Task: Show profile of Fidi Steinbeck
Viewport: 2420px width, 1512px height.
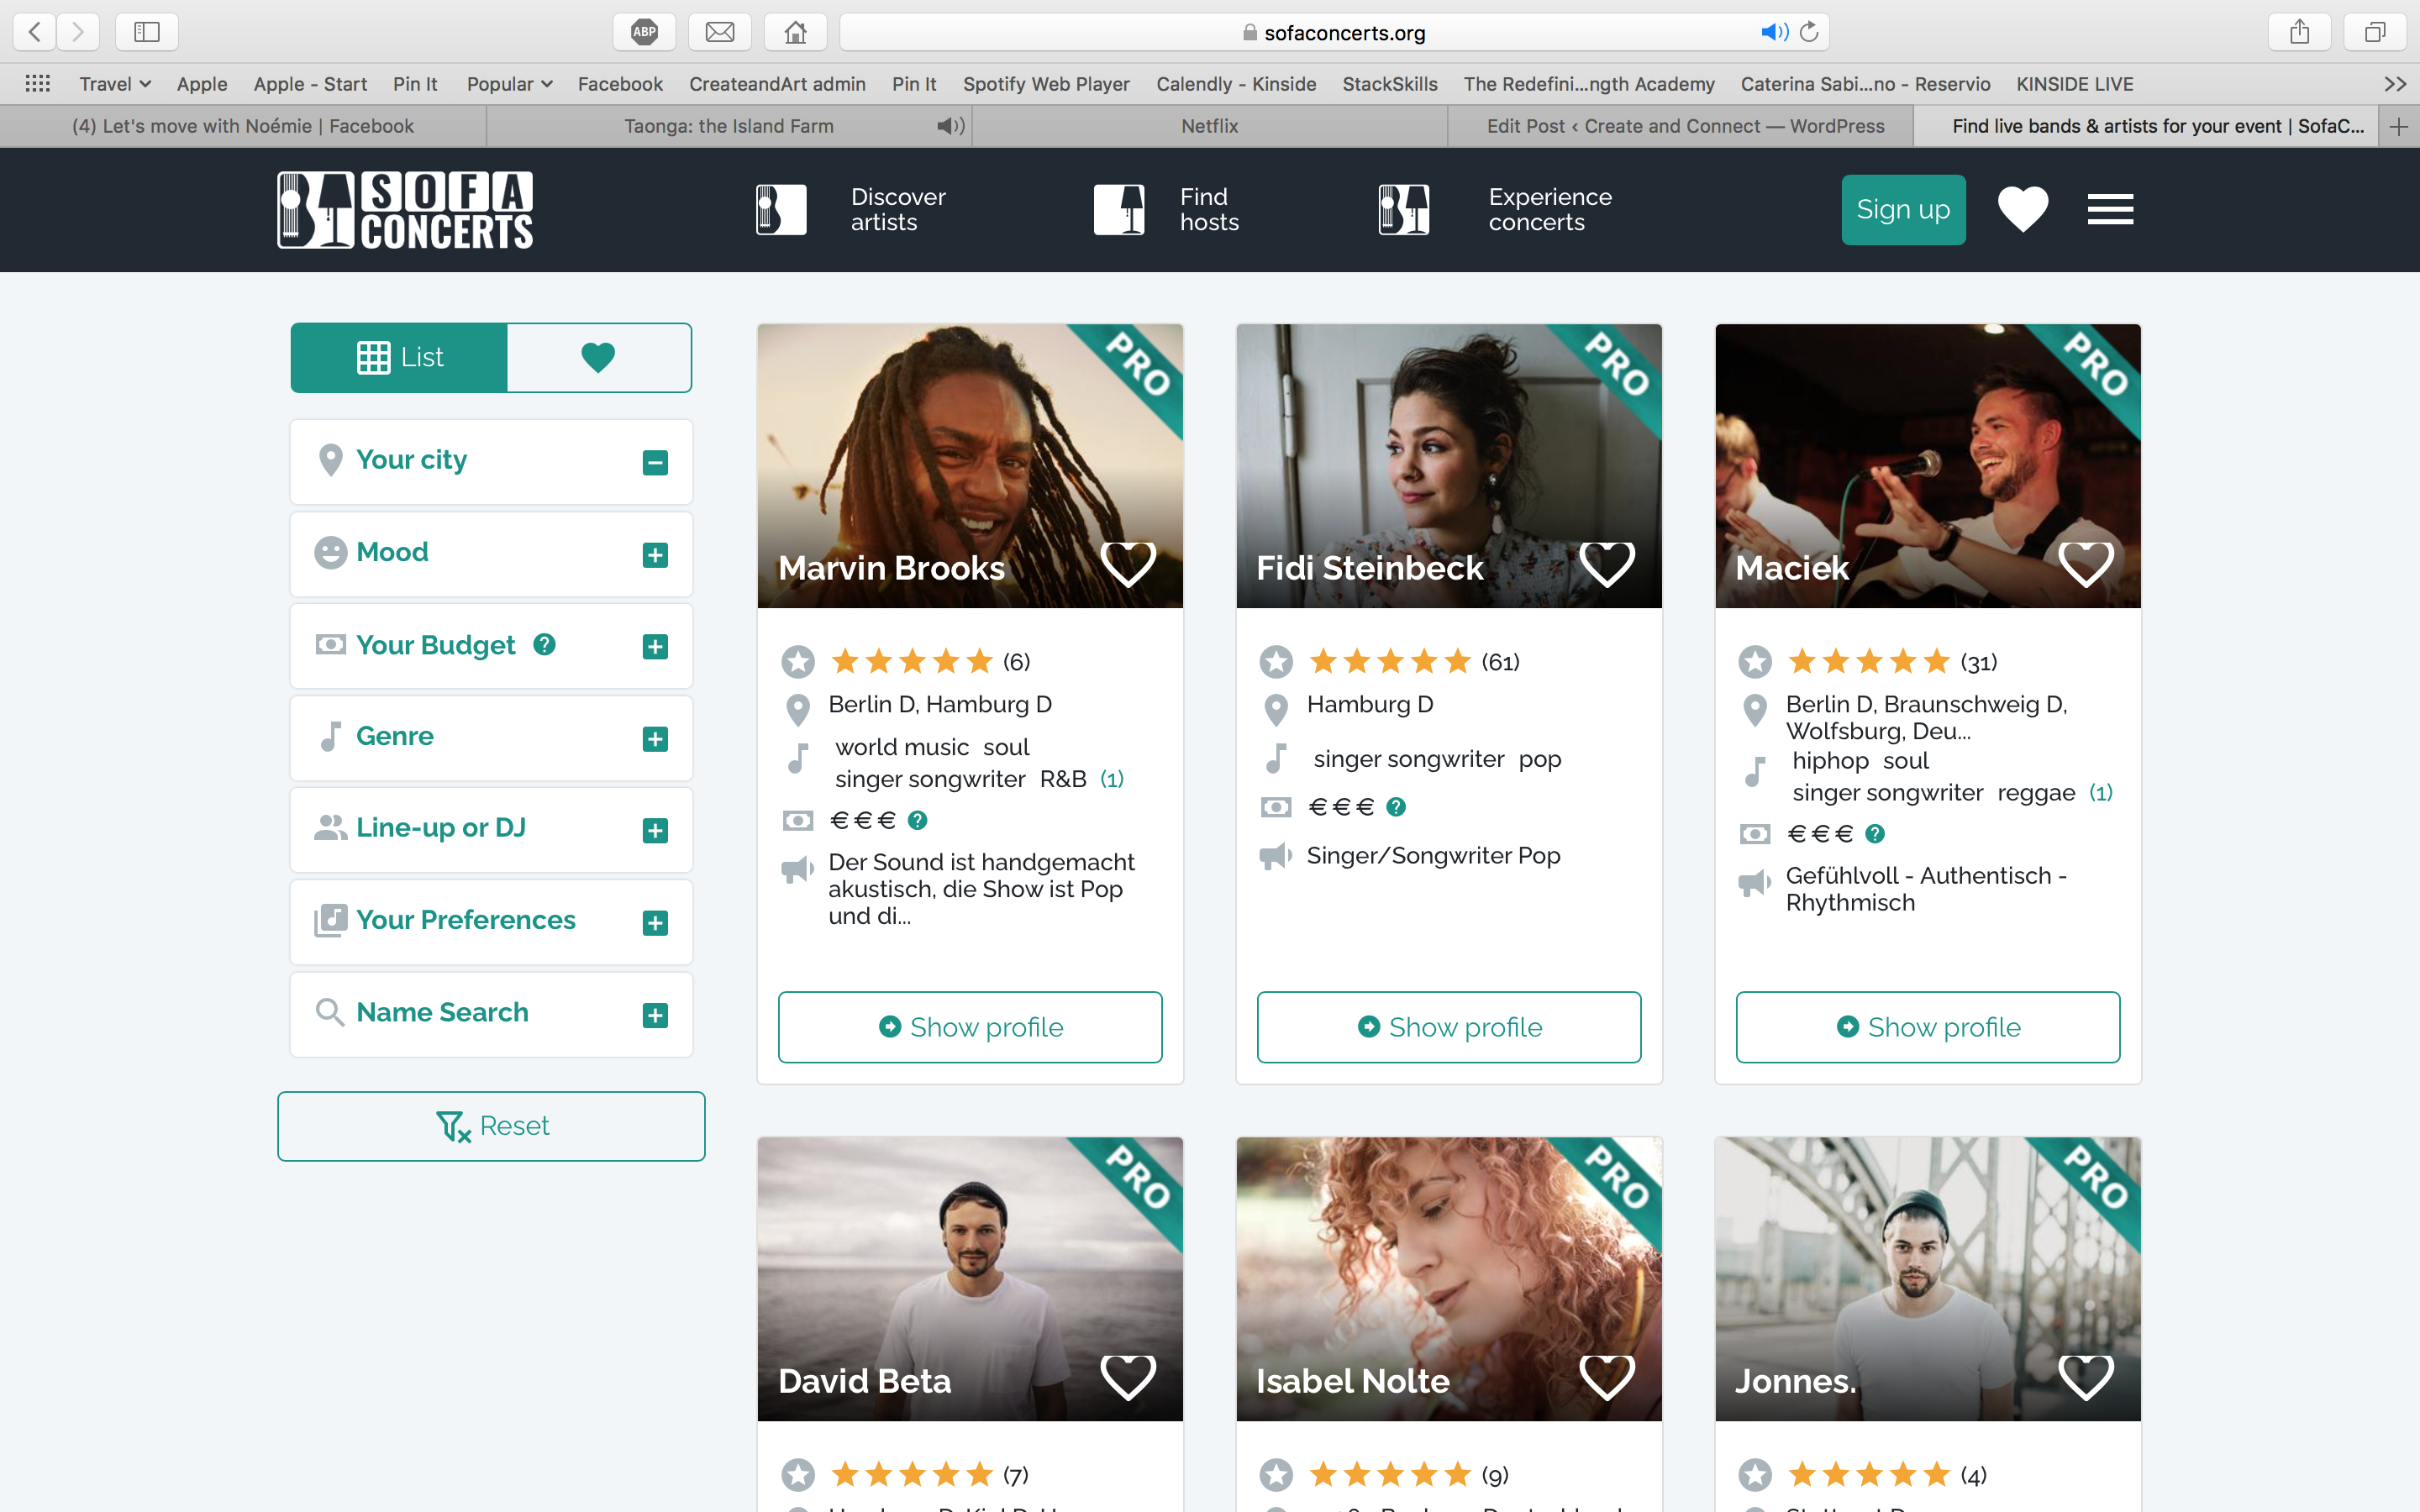Action: click(x=1448, y=1027)
